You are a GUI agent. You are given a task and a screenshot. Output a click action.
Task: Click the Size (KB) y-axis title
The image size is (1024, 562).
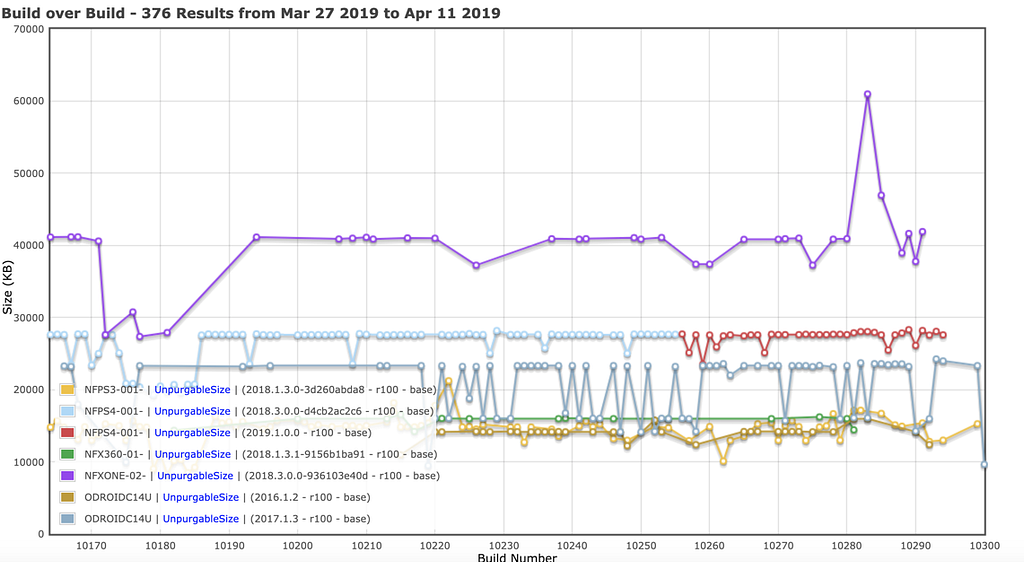8,287
